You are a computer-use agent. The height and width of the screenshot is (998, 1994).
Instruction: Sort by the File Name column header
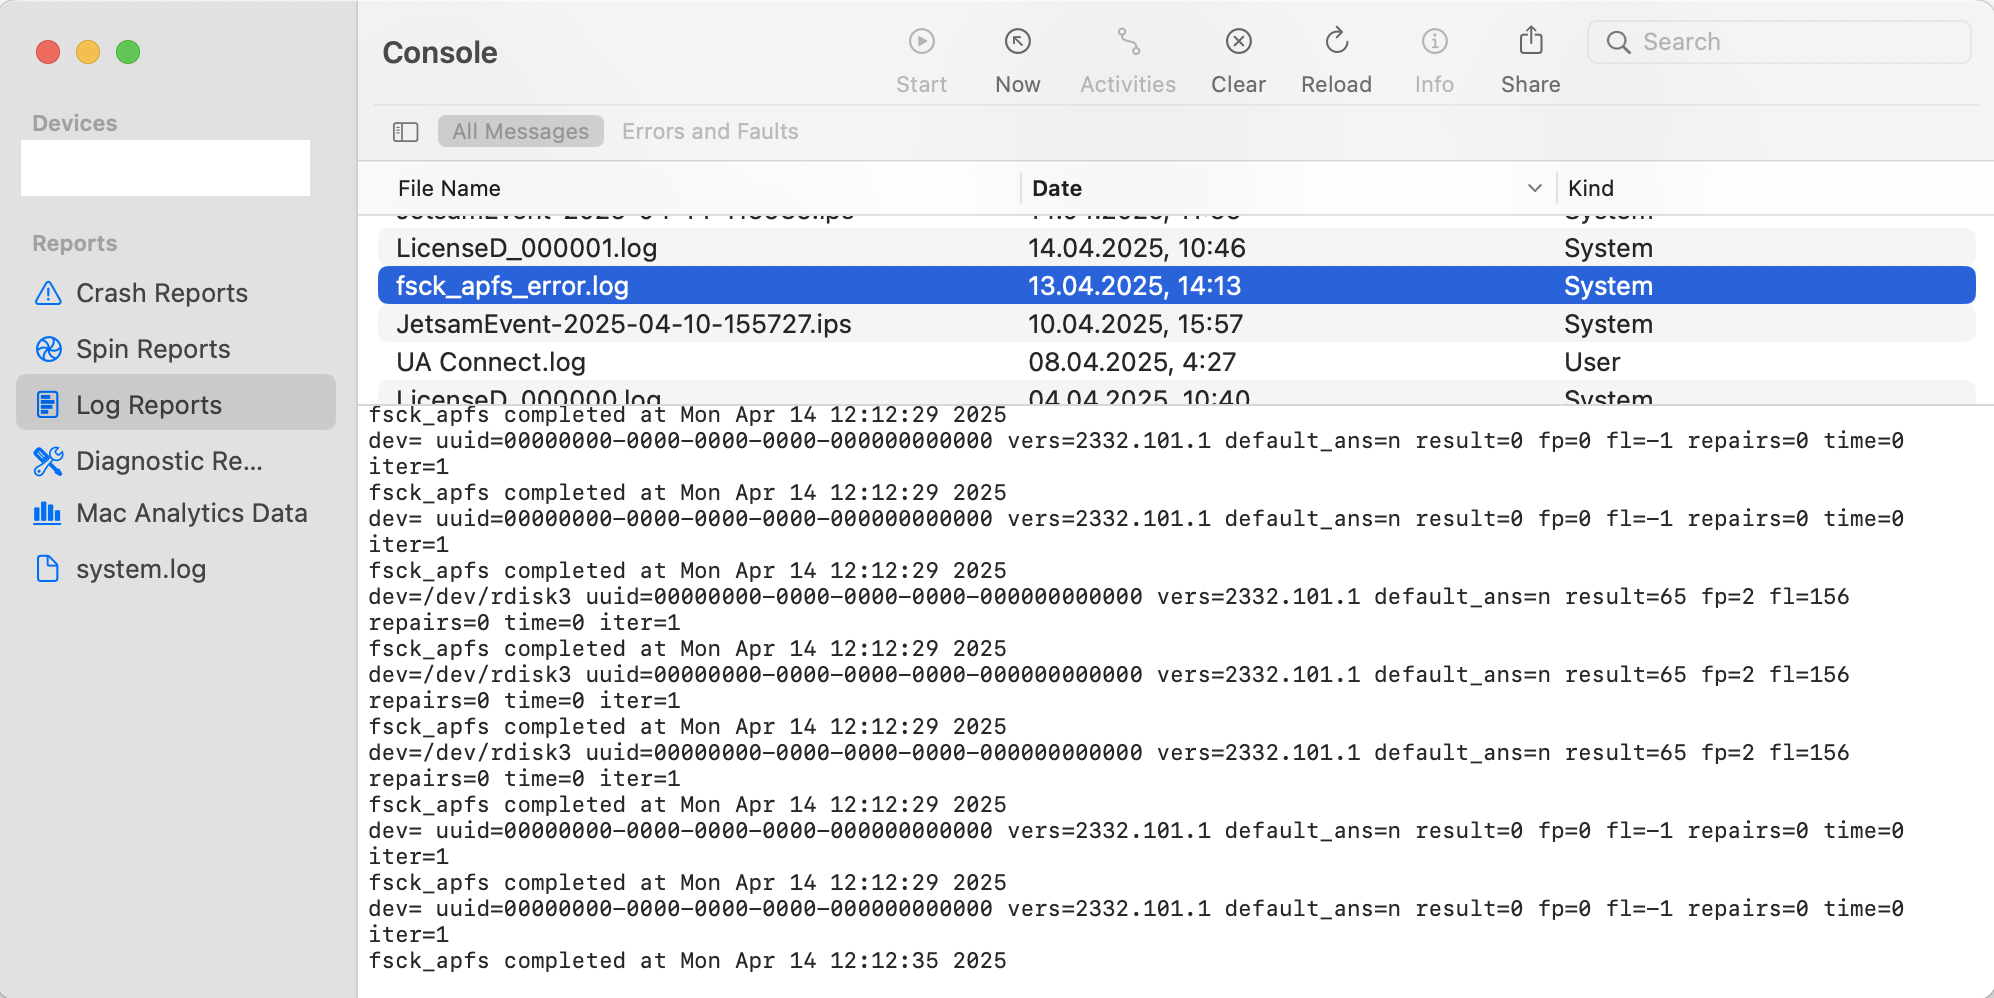(449, 188)
